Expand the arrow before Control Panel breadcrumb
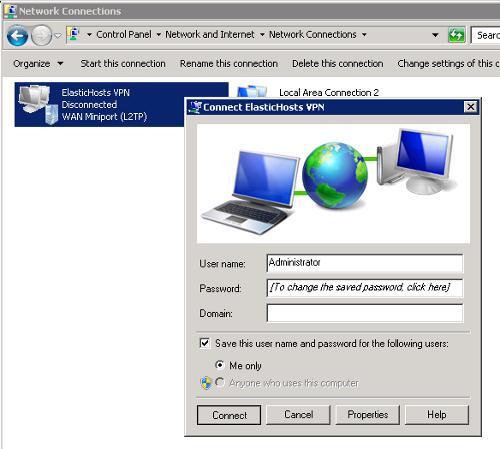 pos(89,35)
